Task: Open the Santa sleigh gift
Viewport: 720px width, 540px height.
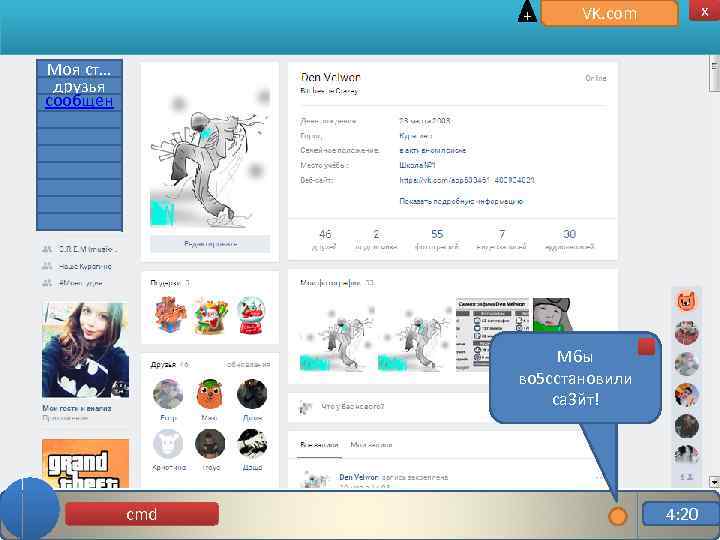Action: [210, 315]
